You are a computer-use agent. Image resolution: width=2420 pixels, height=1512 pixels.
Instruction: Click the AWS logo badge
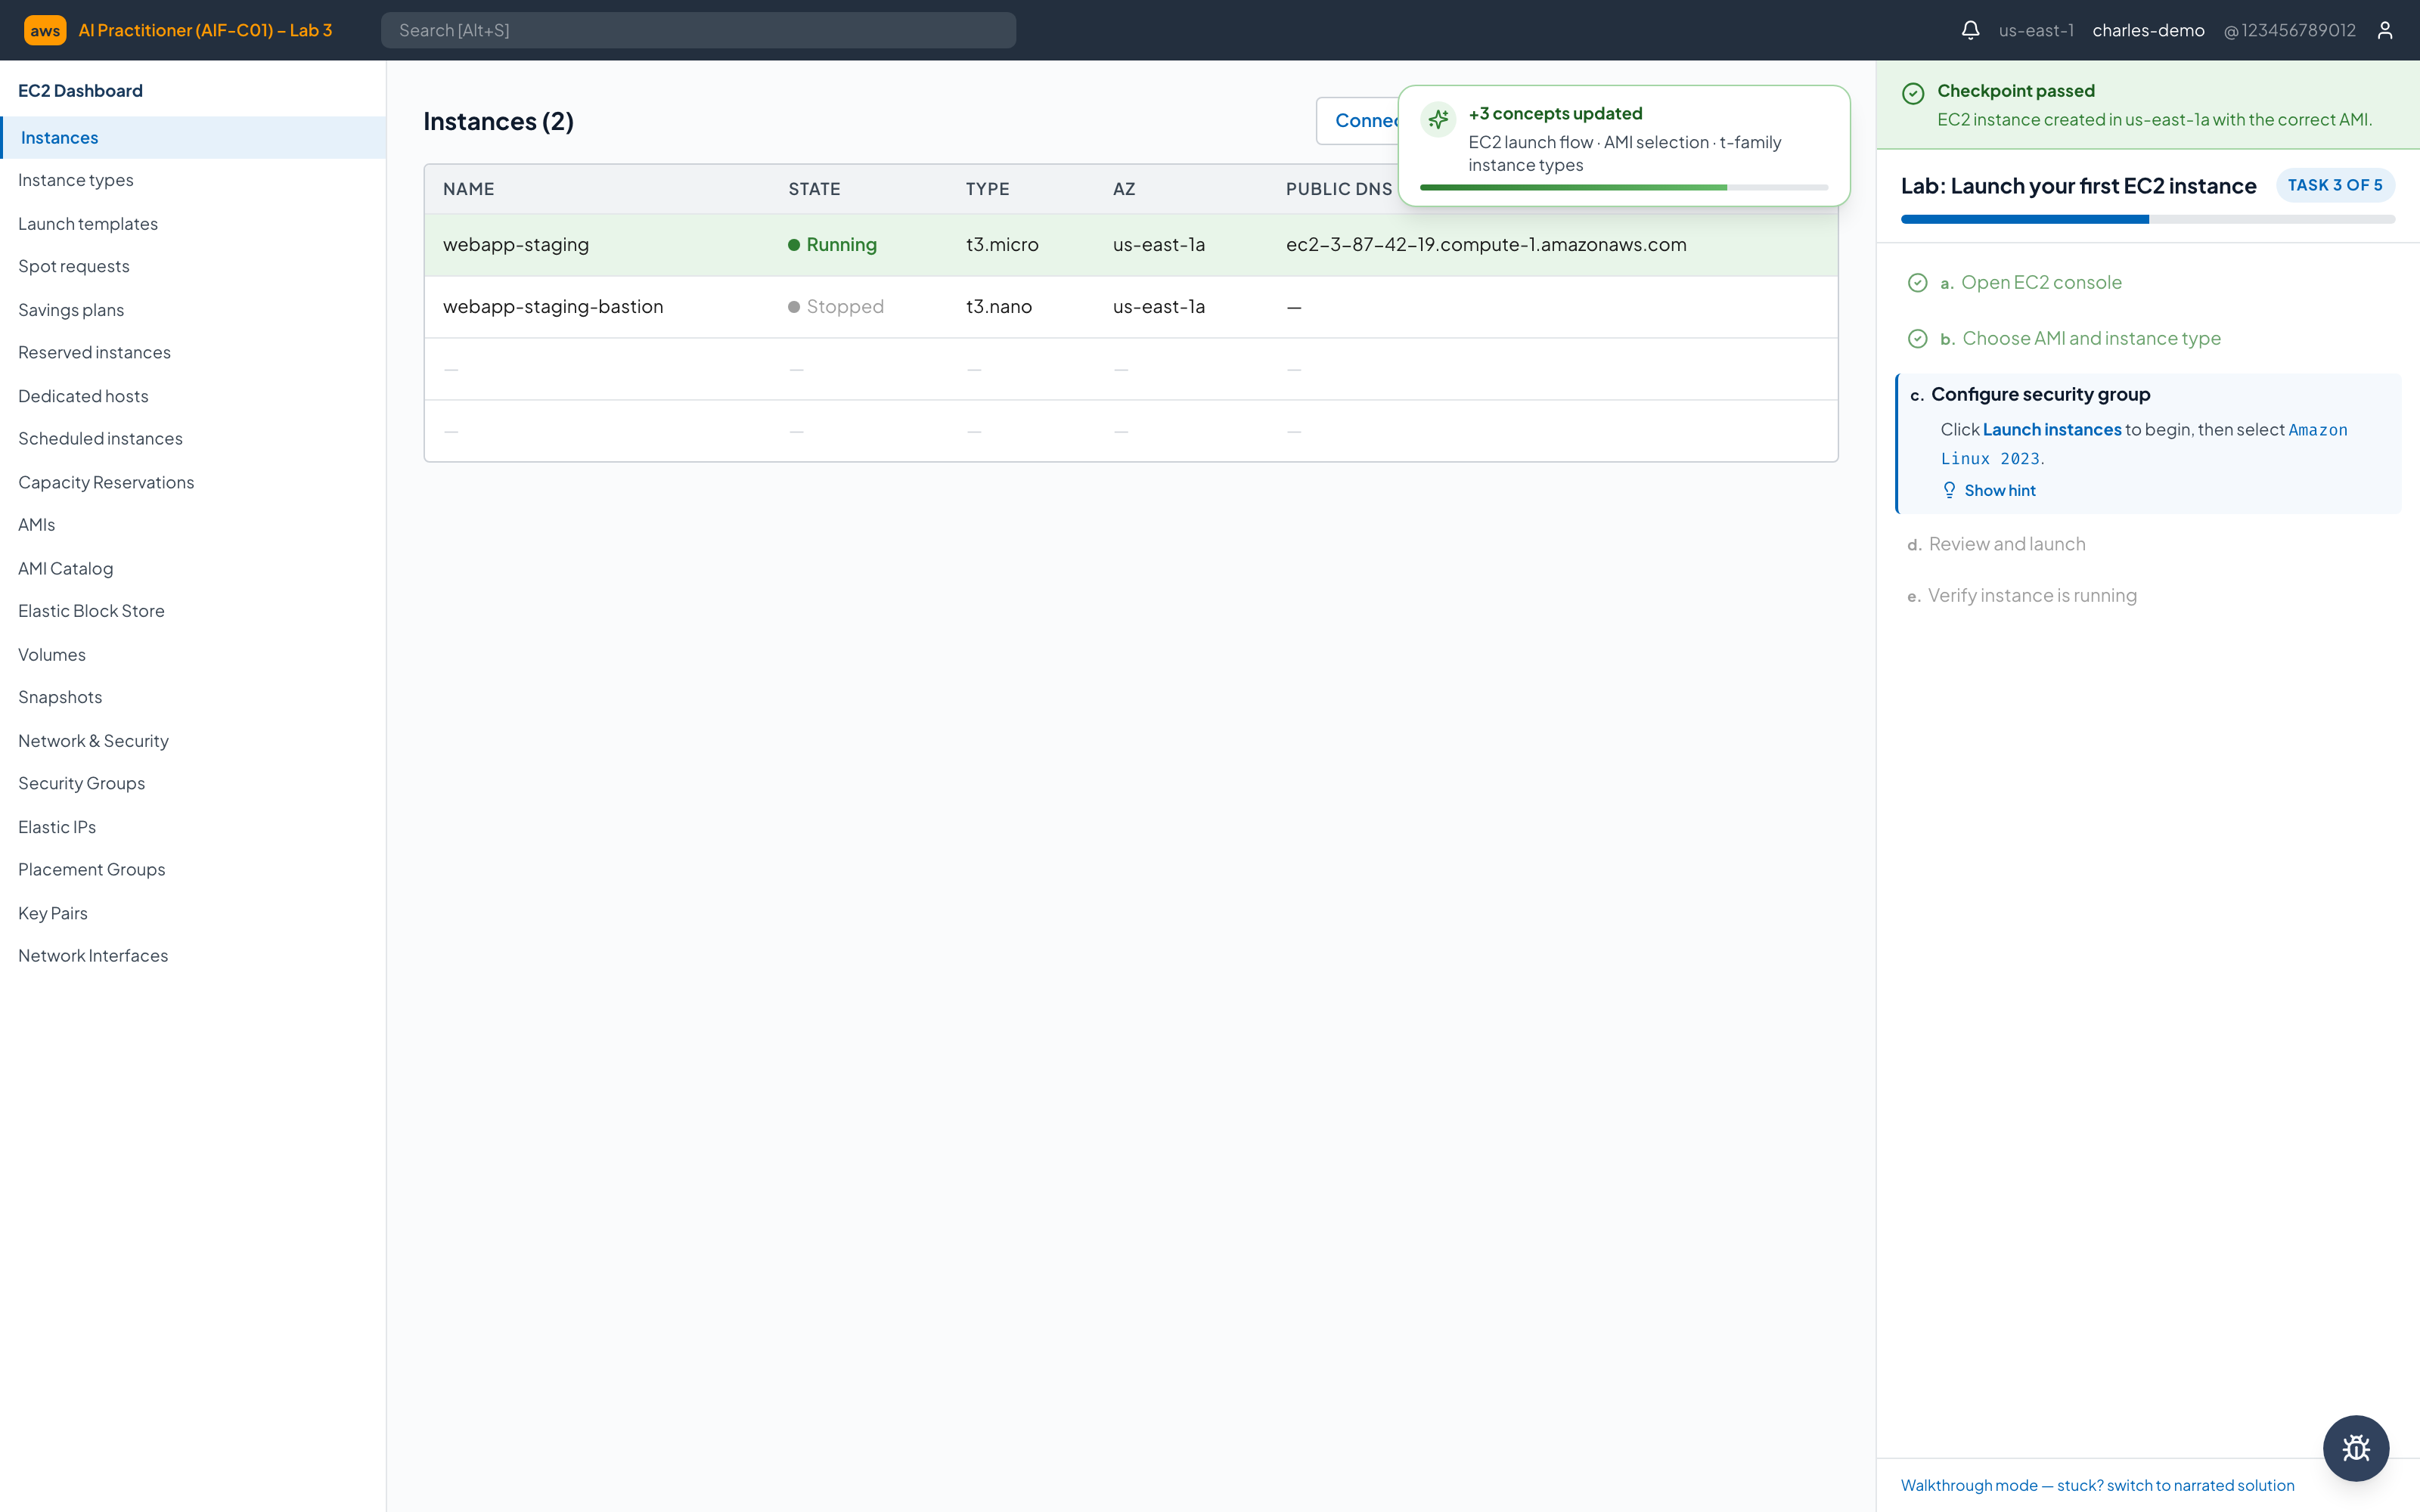[x=45, y=30]
